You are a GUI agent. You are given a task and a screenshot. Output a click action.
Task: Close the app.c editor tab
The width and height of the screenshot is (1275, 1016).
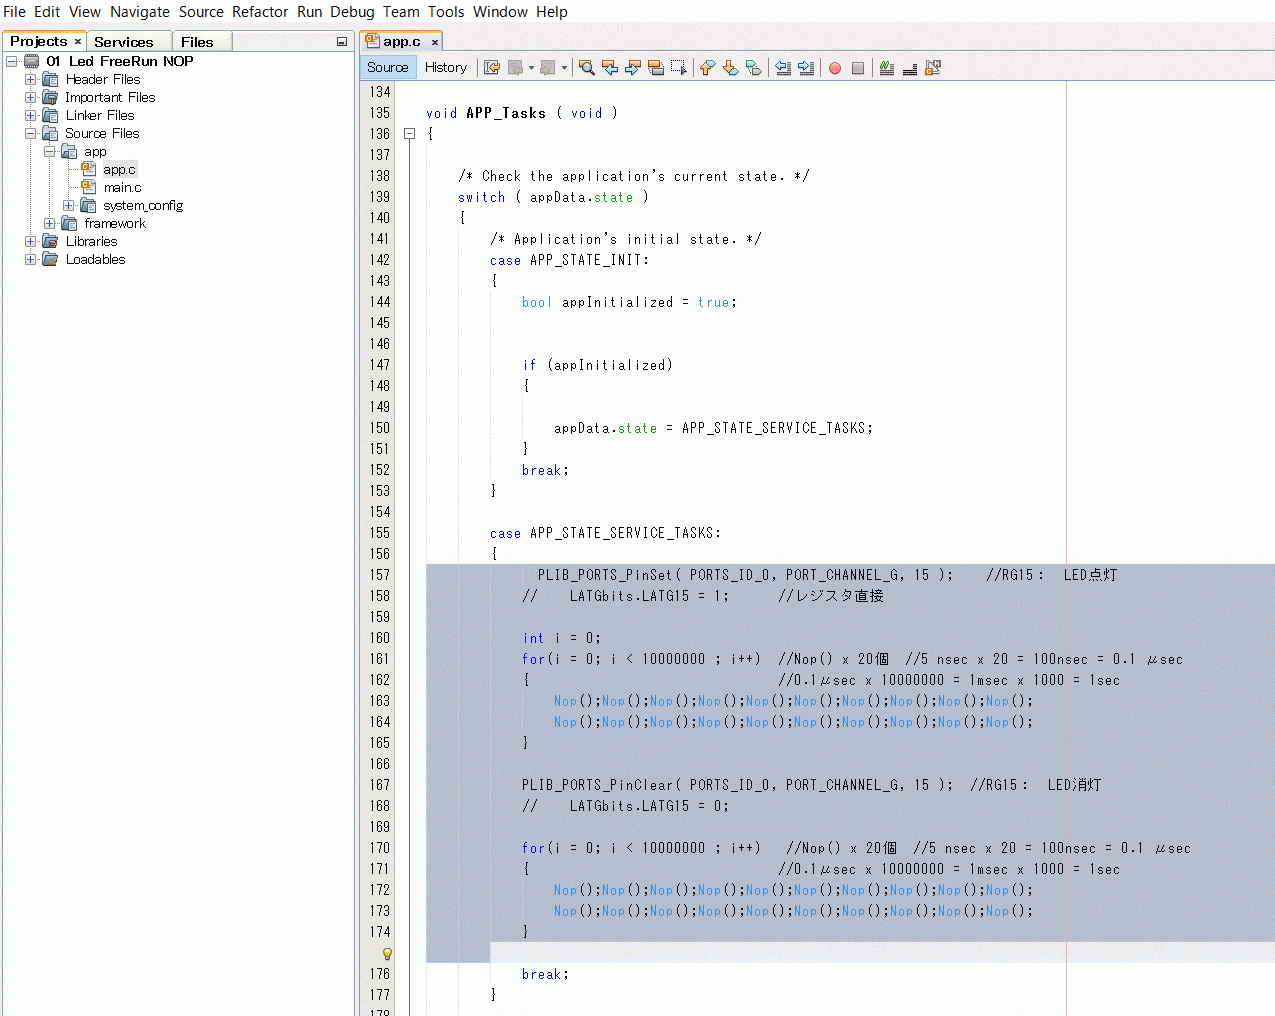[x=435, y=41]
